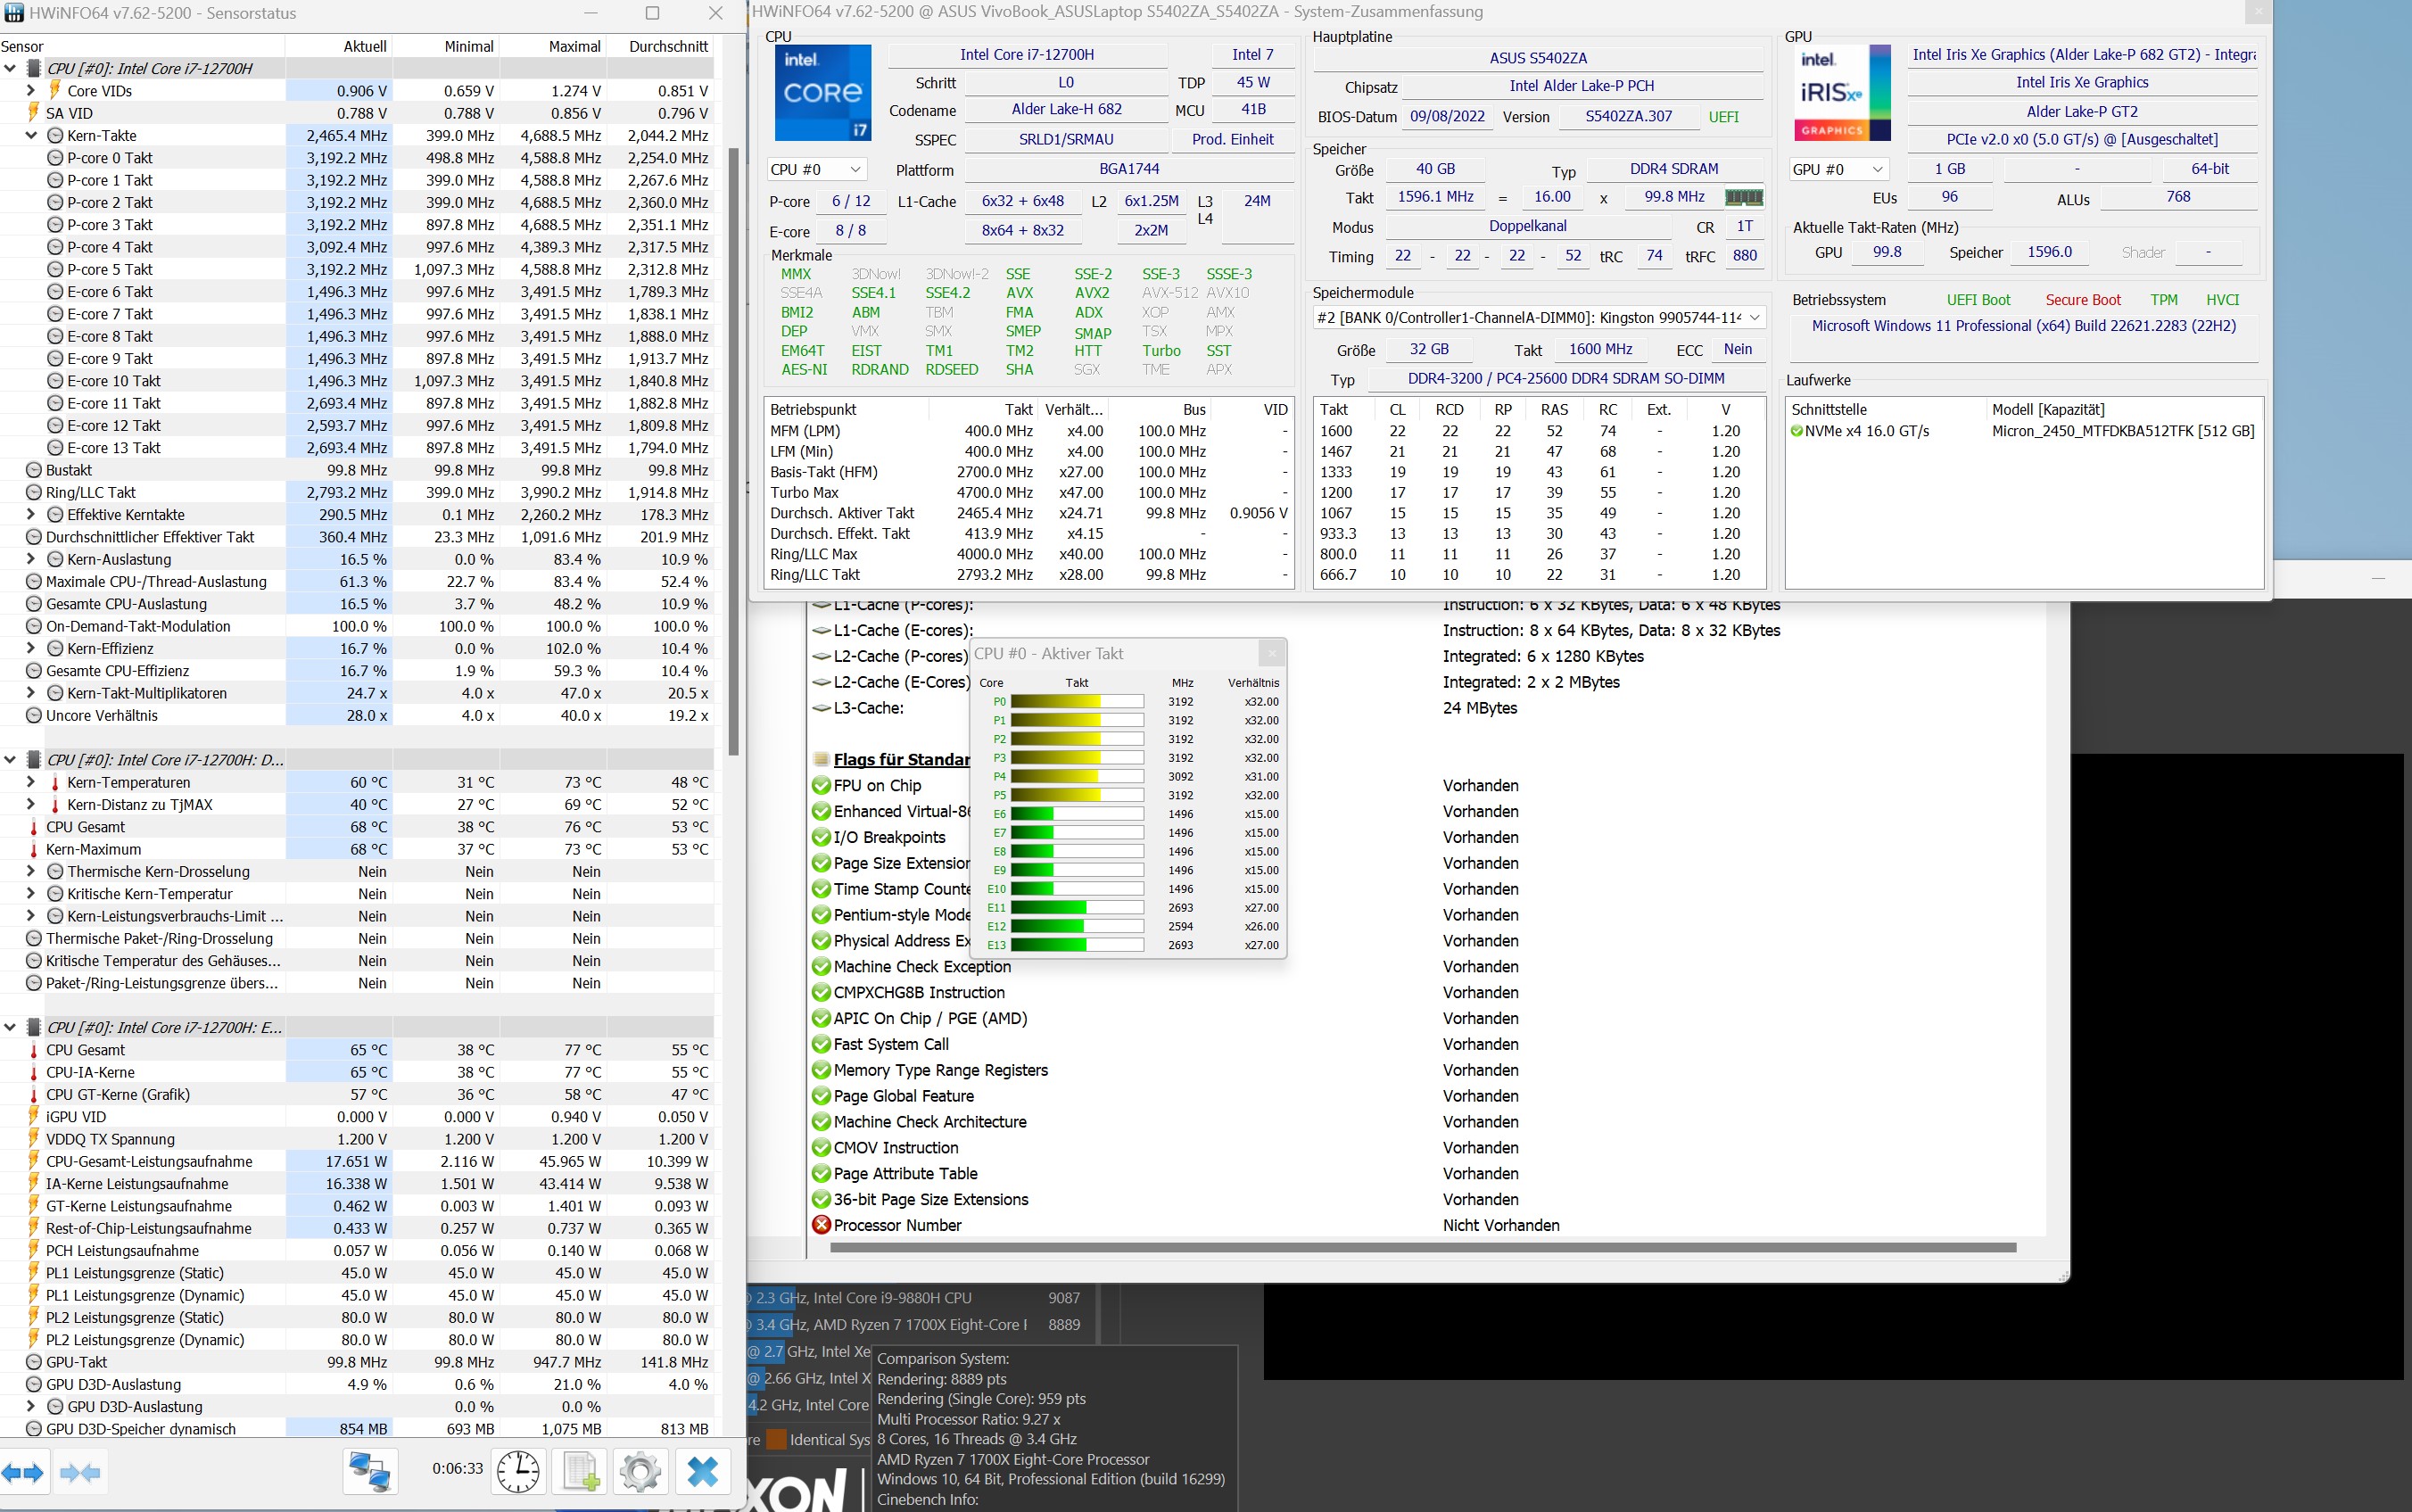Click the Intel Core i7 logo
Viewport: 2412px width, 1512px height.
pos(823,92)
